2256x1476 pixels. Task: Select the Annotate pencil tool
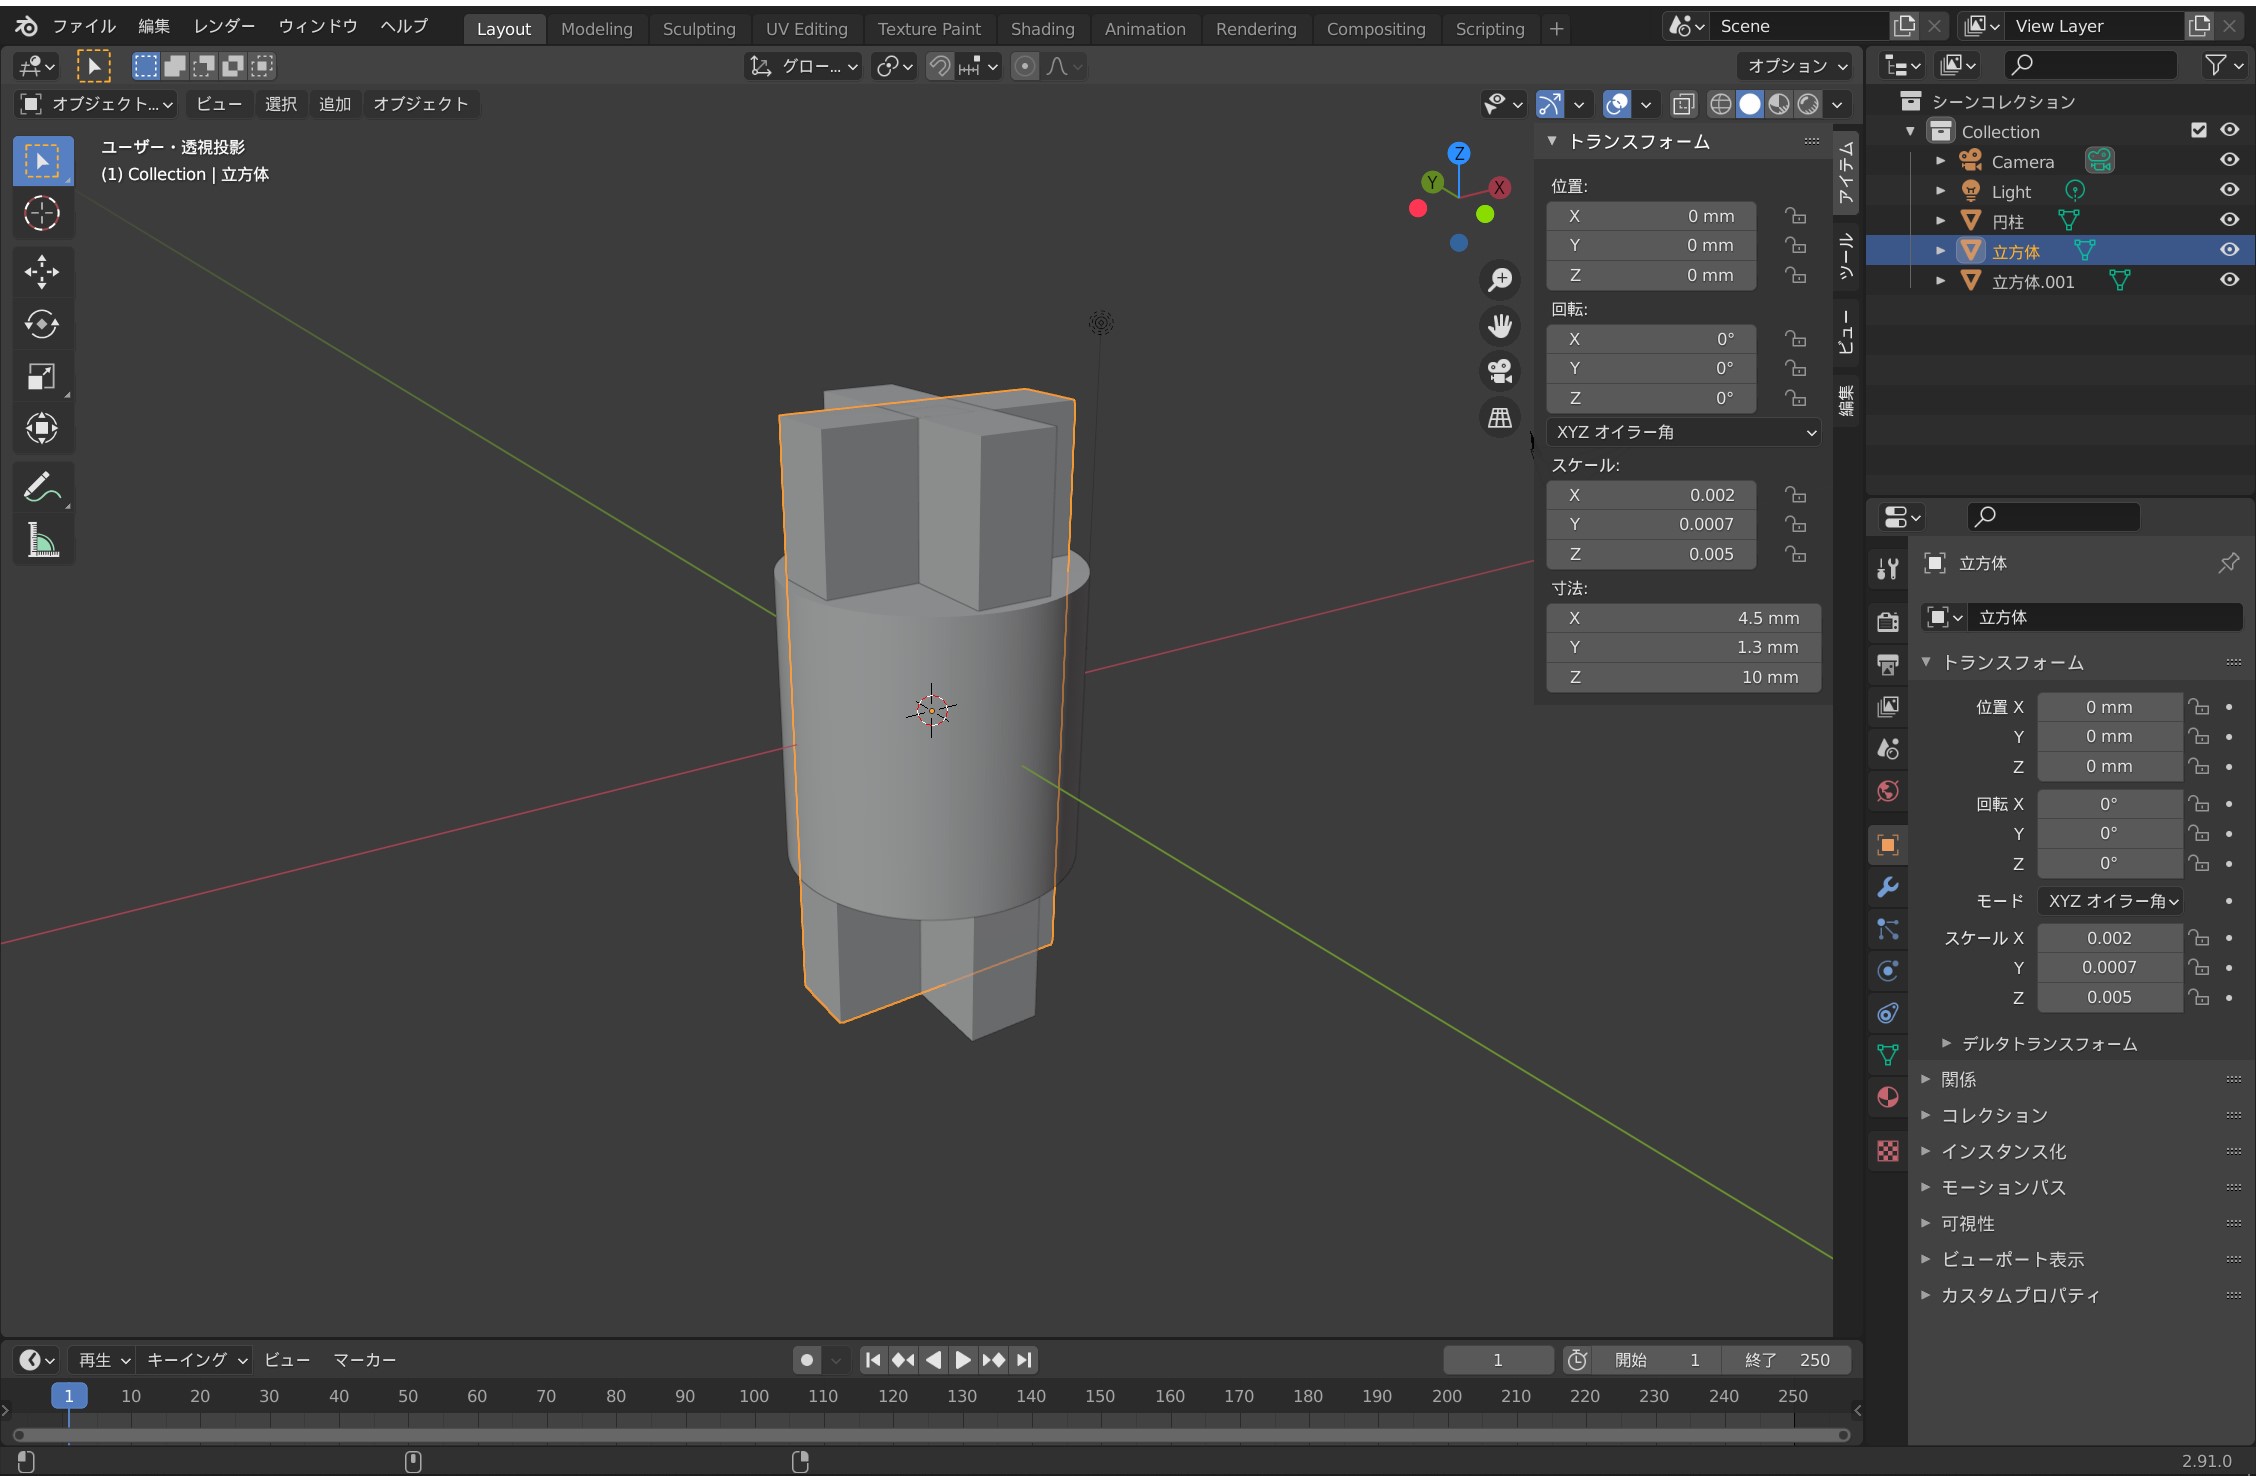(42, 487)
